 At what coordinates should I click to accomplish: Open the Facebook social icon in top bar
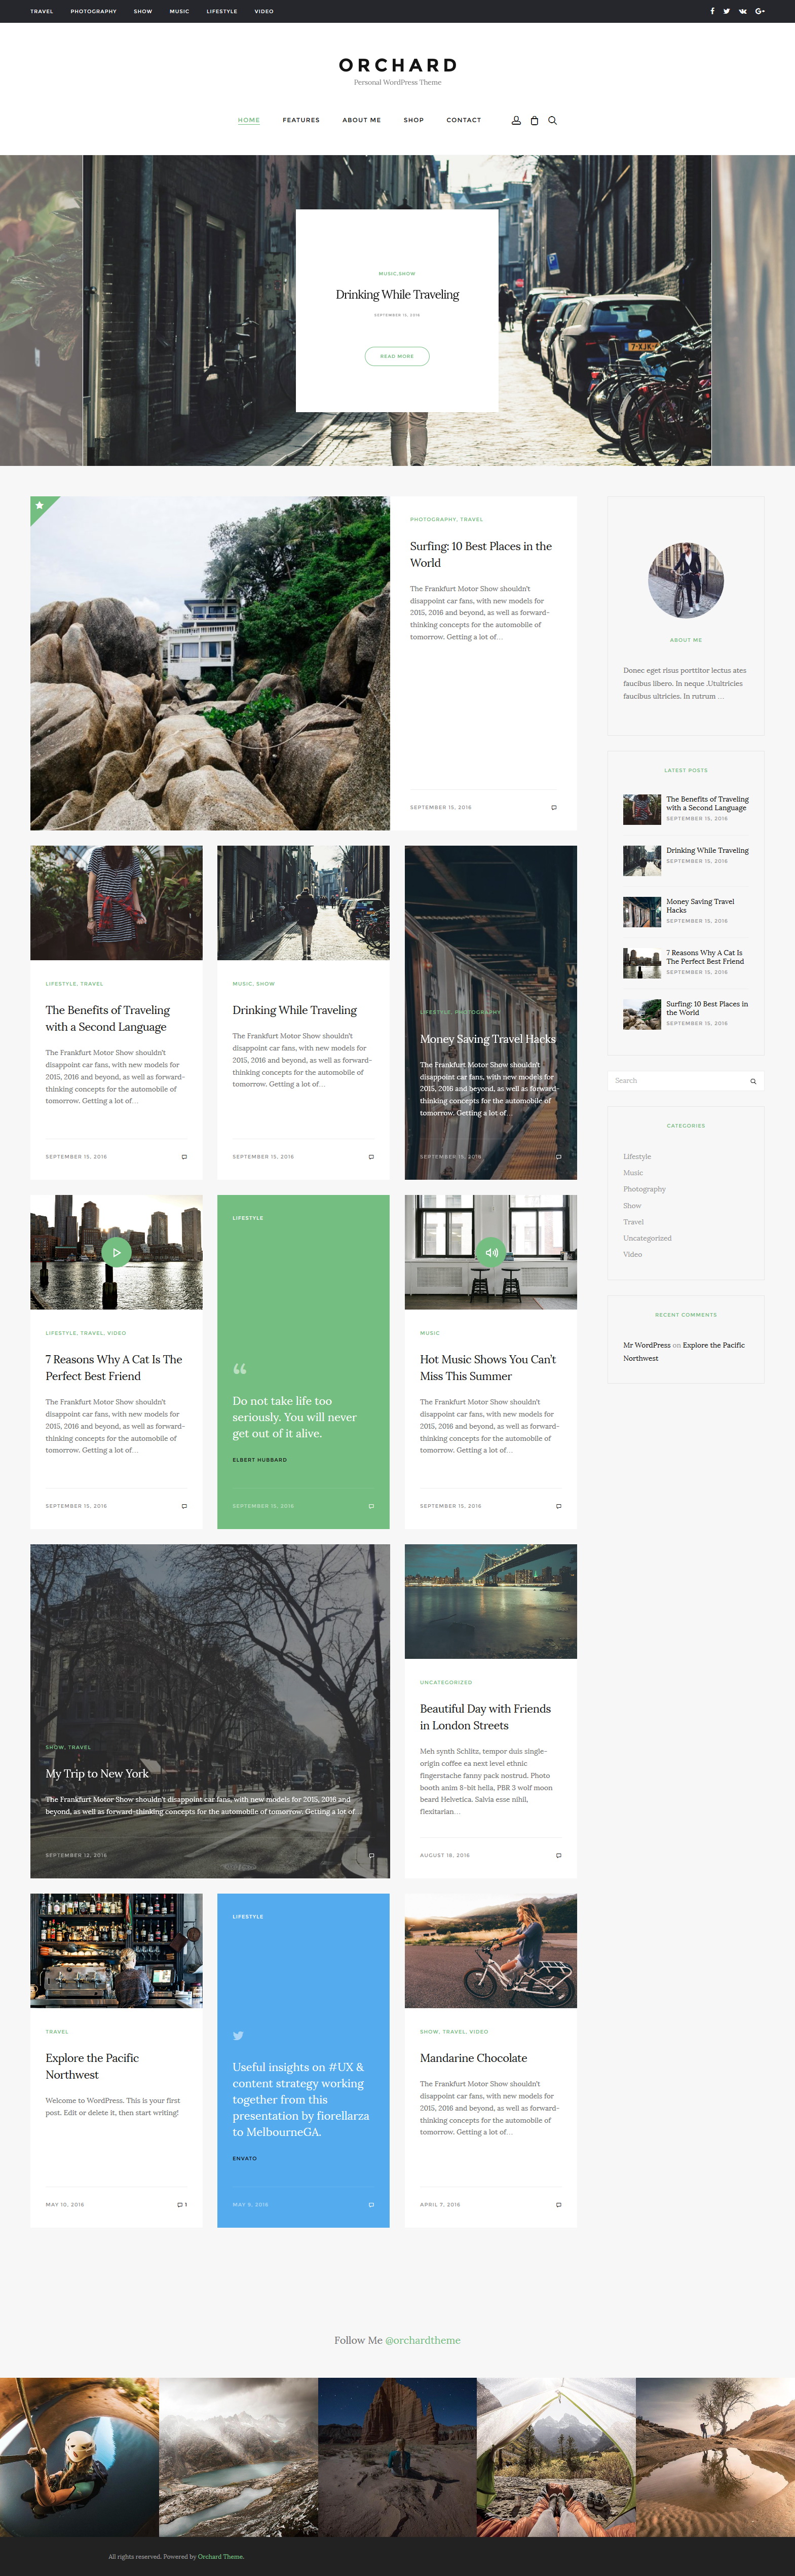(x=712, y=11)
